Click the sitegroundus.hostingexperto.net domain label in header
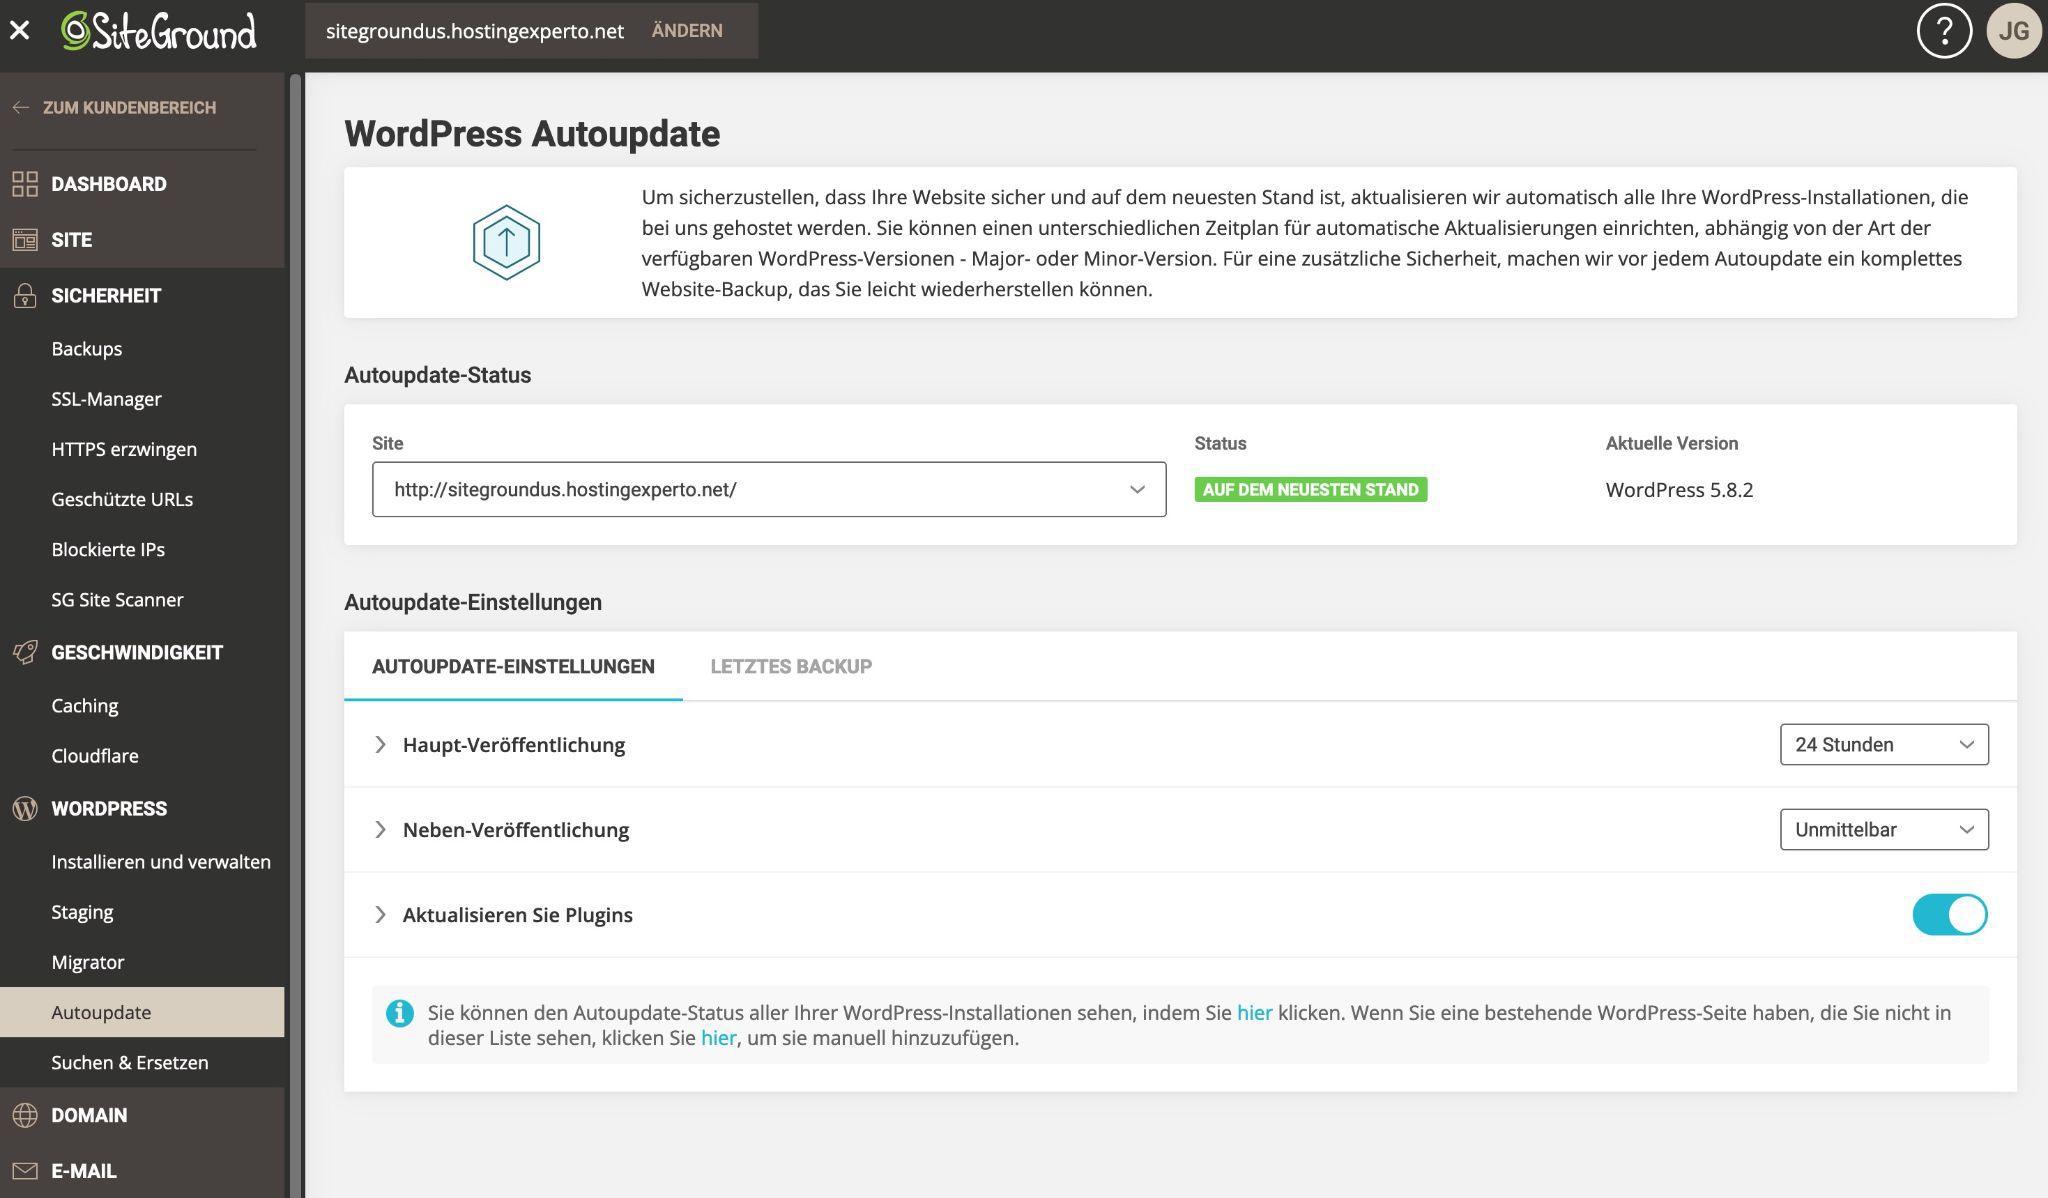The width and height of the screenshot is (2048, 1198). click(475, 31)
